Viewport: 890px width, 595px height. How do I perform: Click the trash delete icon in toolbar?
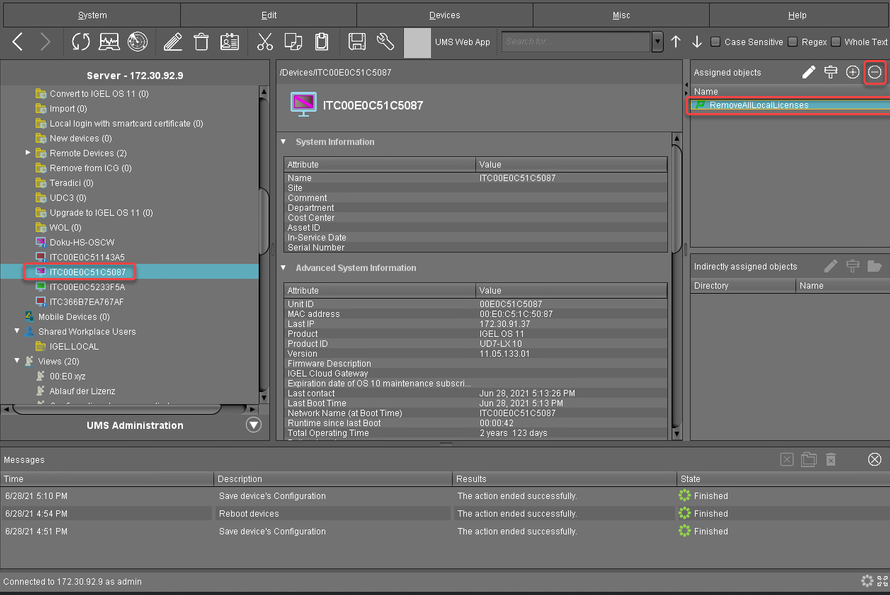(x=201, y=42)
